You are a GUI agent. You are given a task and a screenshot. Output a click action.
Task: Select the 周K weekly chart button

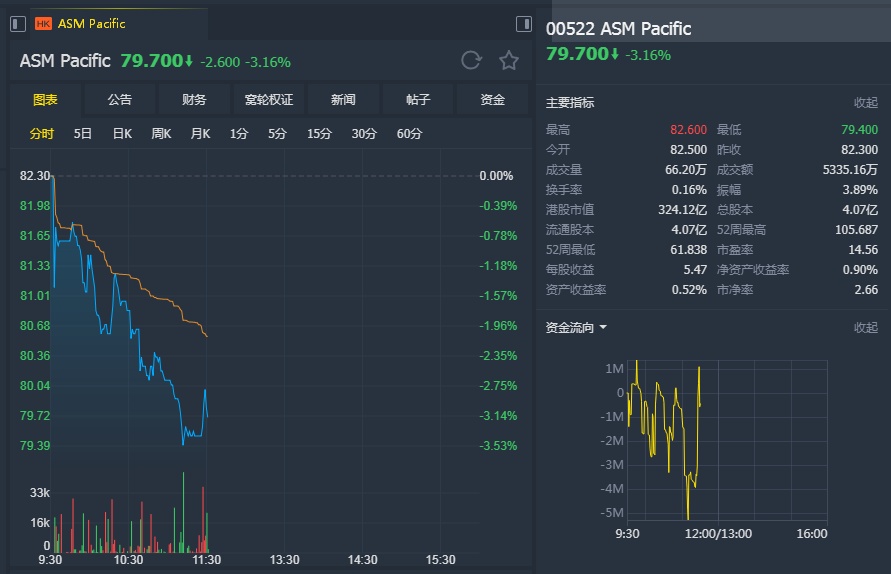161,133
